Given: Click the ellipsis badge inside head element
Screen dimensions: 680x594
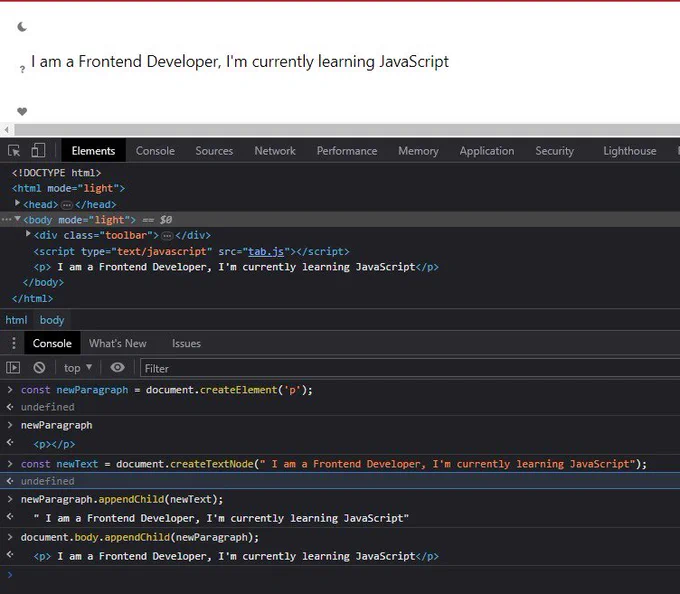Looking at the screenshot, I should pyautogui.click(x=66, y=205).
